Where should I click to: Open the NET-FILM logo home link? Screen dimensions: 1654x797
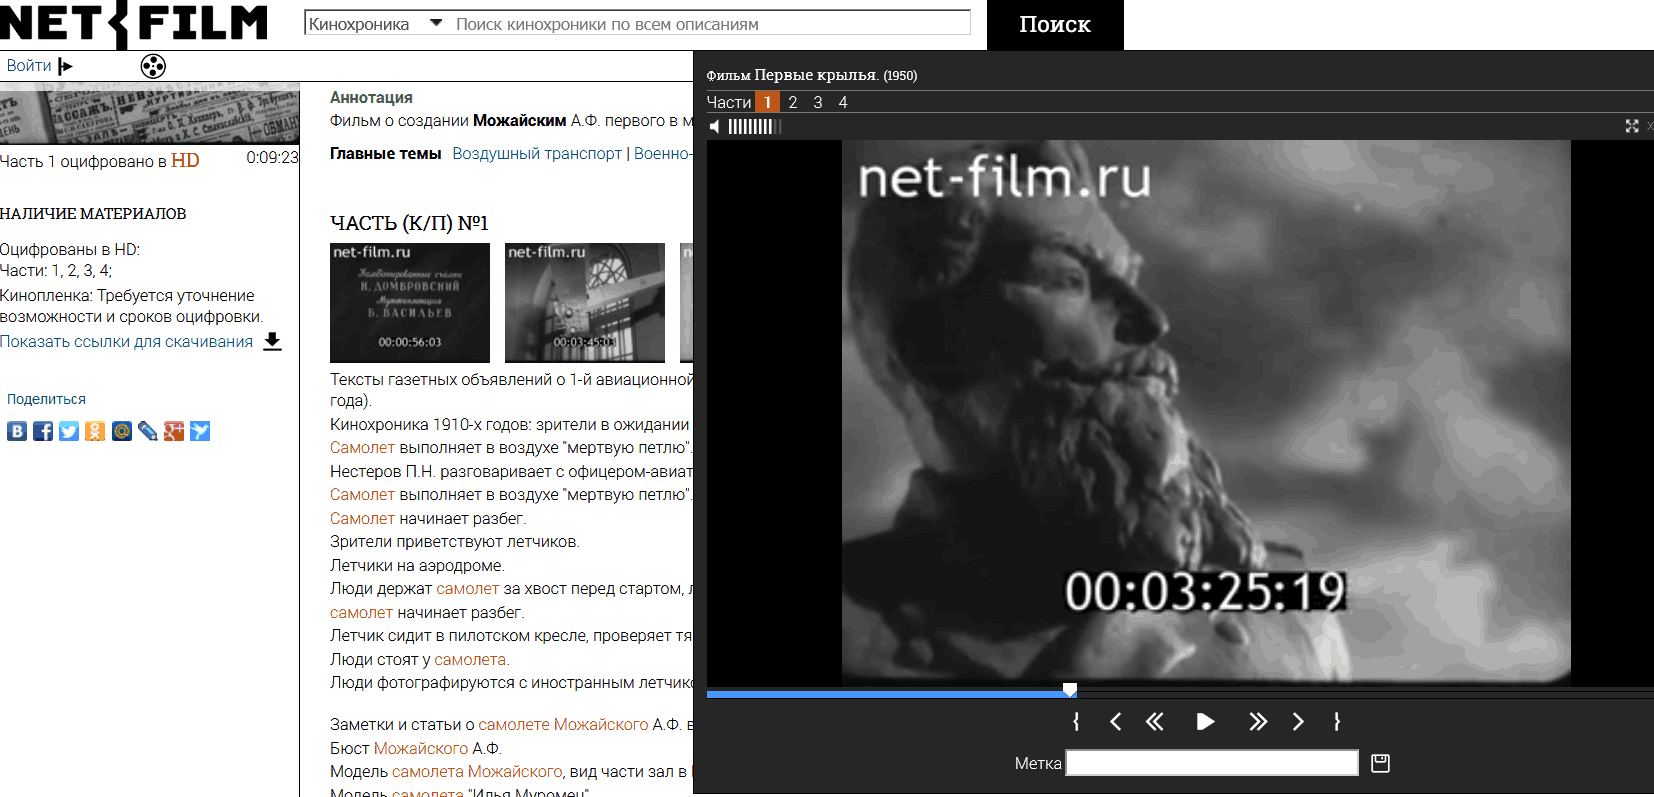click(x=134, y=23)
